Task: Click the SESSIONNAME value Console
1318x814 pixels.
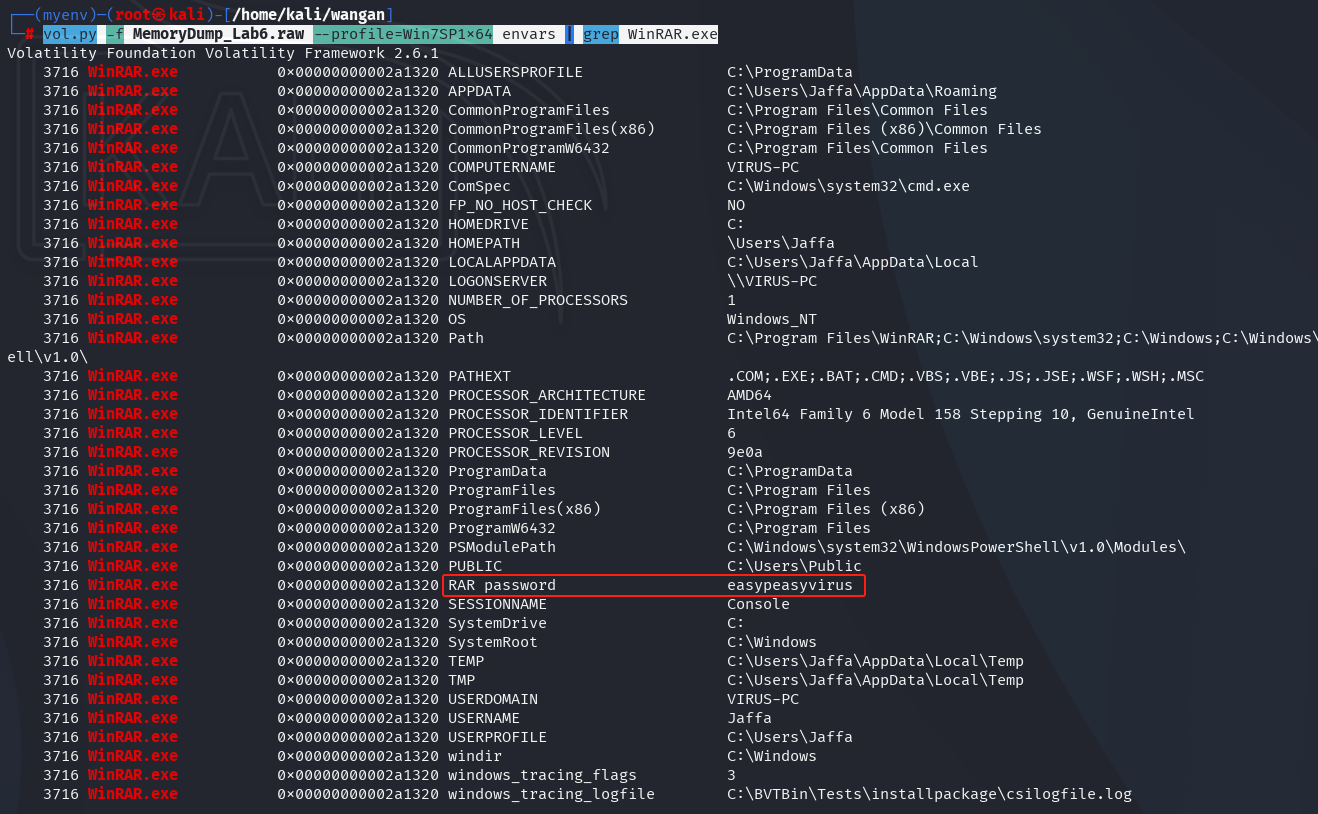Action: (758, 604)
